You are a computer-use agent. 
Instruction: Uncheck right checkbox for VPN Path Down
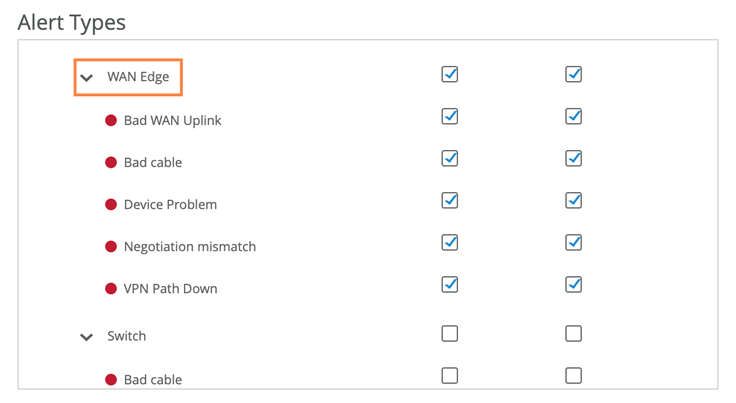(573, 284)
